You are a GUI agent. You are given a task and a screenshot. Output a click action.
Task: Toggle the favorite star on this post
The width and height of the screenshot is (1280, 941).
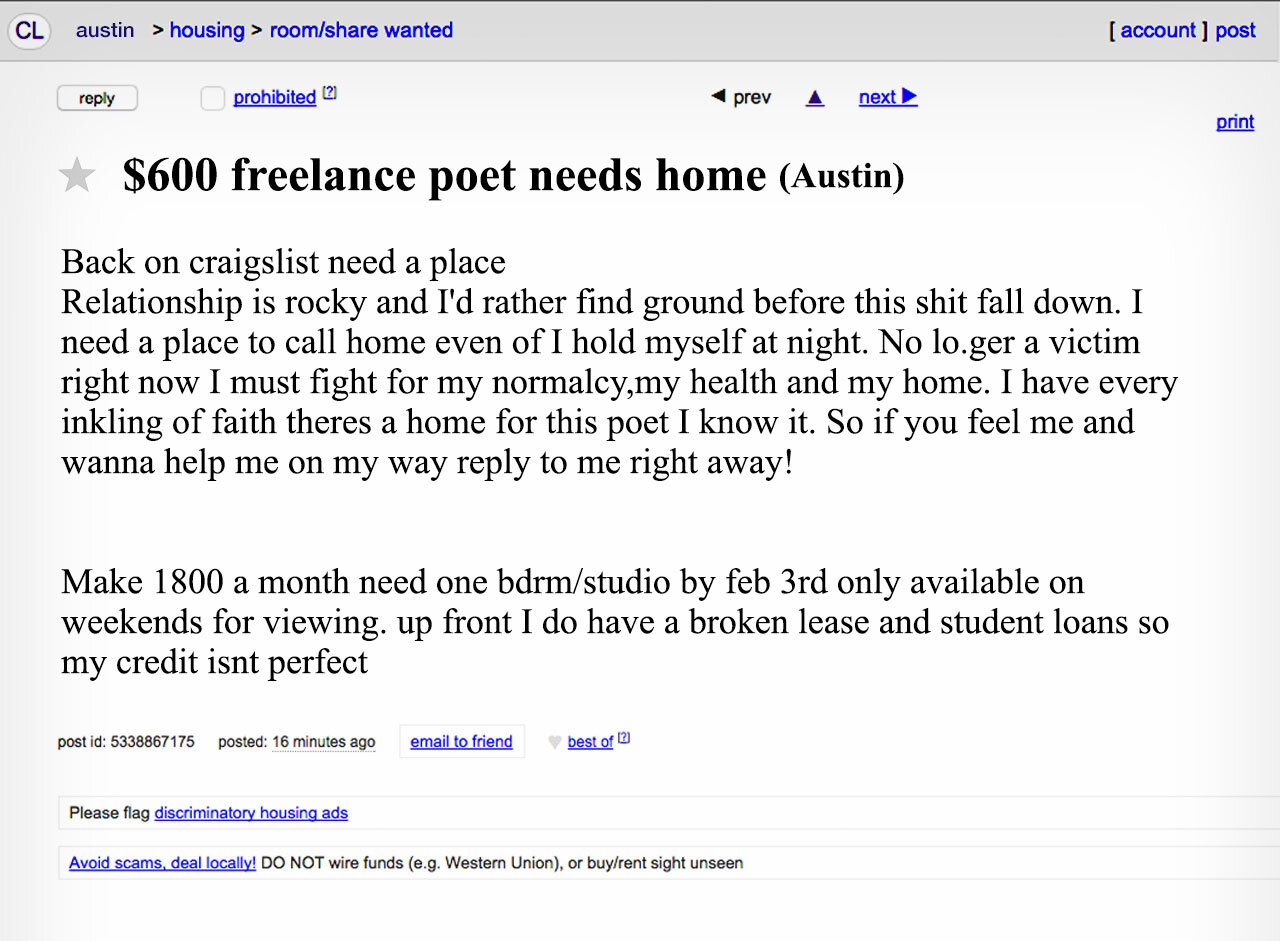tap(77, 175)
